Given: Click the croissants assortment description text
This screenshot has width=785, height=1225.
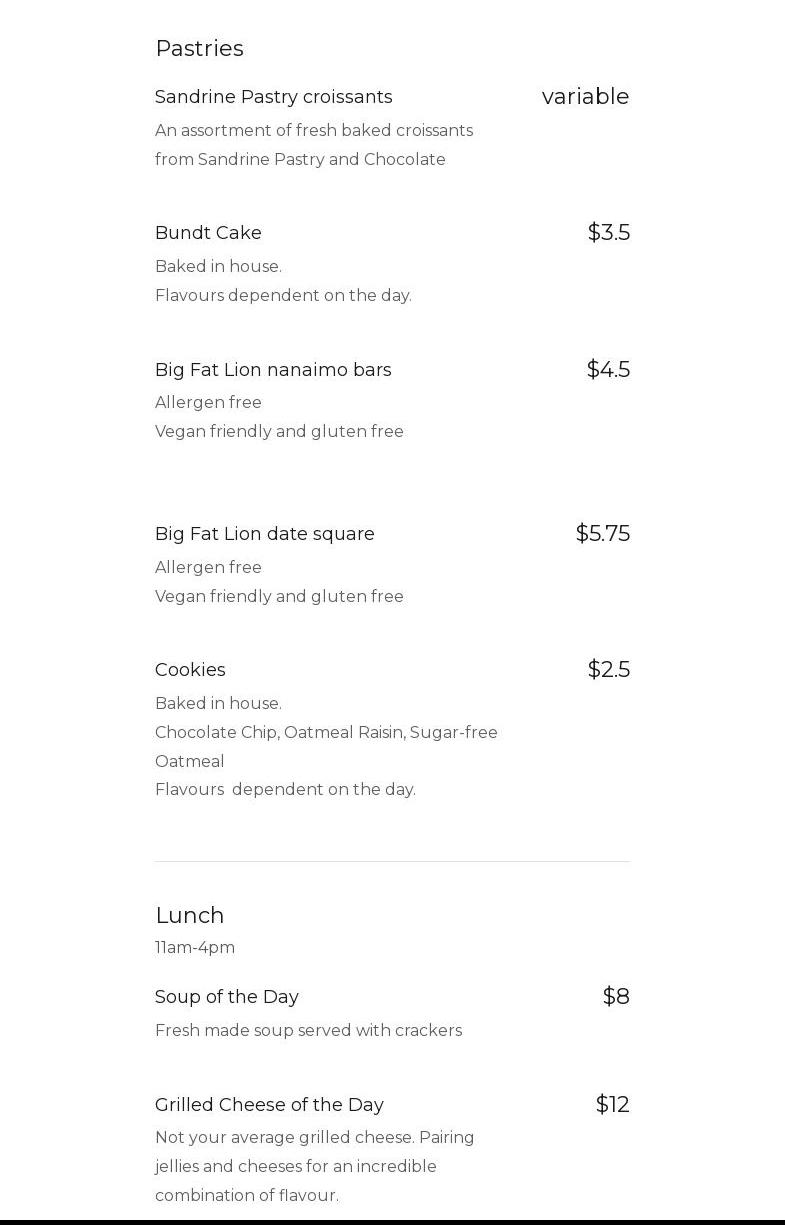Looking at the screenshot, I should (313, 145).
